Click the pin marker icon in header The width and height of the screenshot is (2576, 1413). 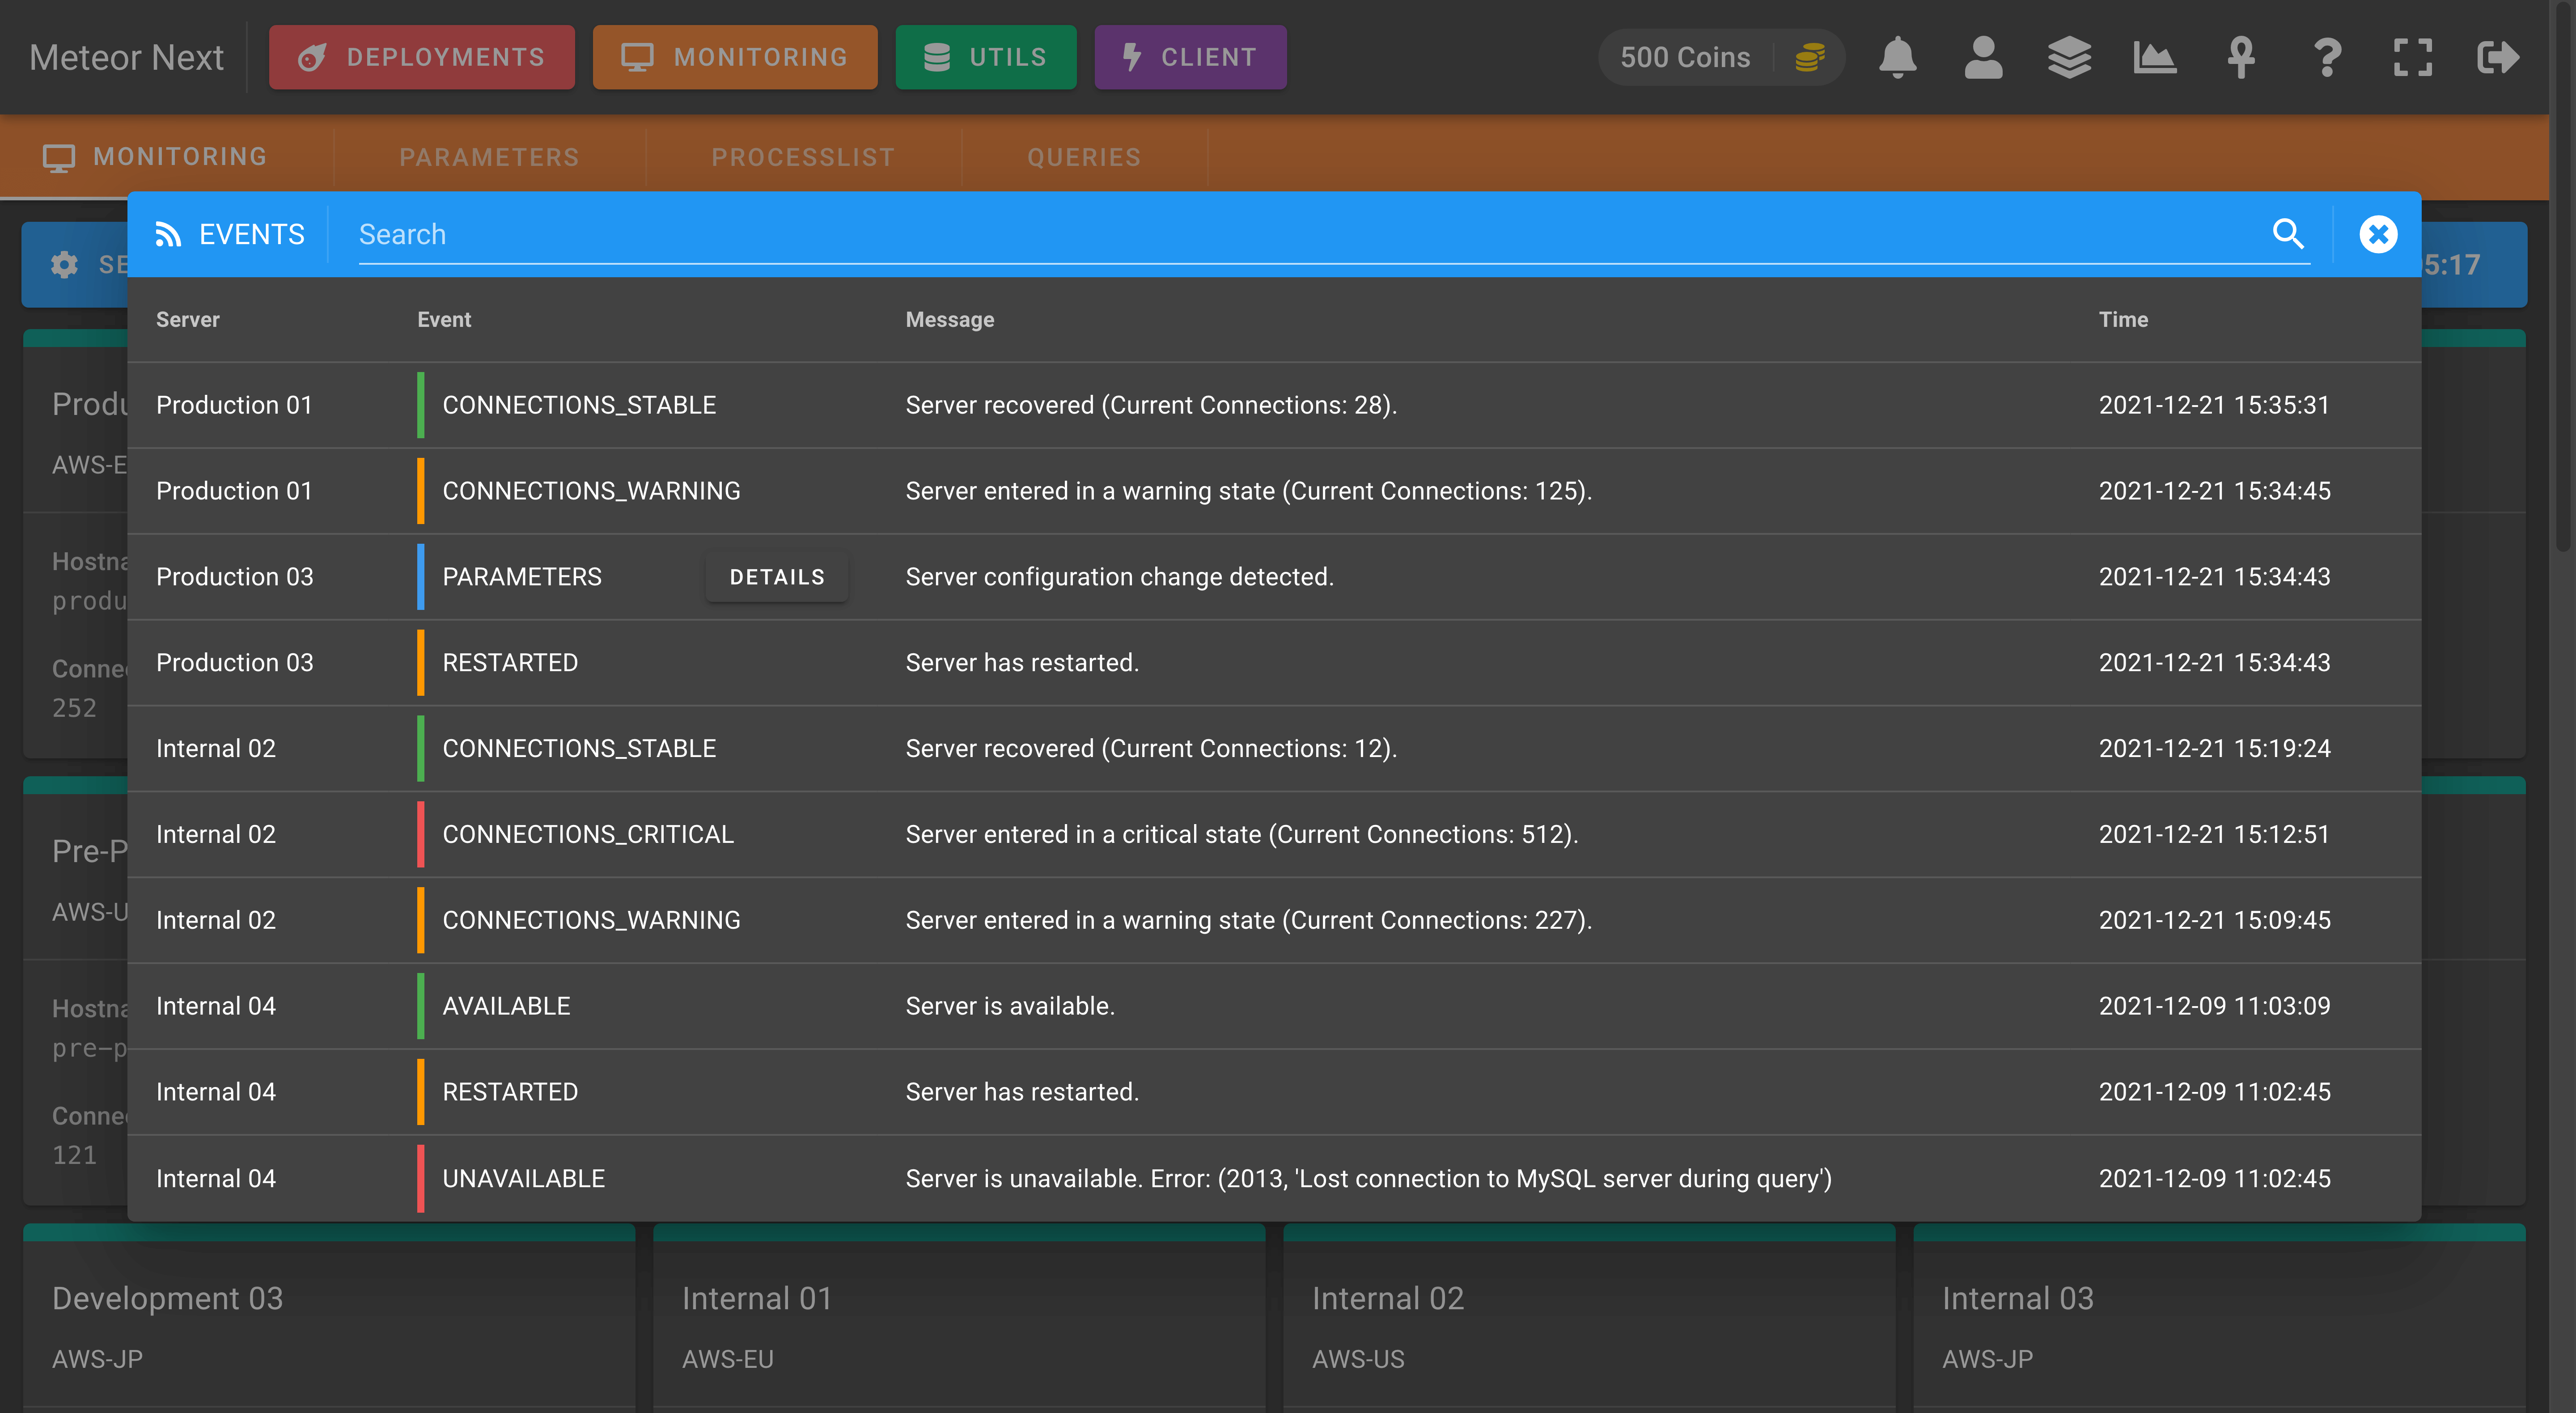2241,57
